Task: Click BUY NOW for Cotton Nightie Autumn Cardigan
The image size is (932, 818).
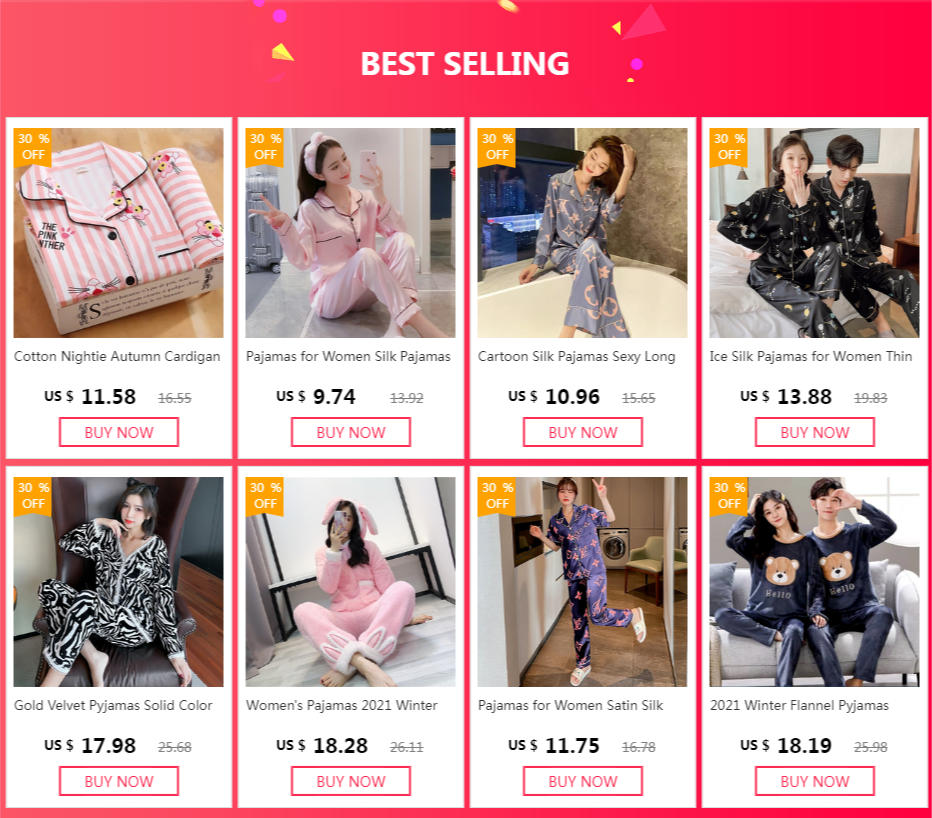Action: (119, 432)
